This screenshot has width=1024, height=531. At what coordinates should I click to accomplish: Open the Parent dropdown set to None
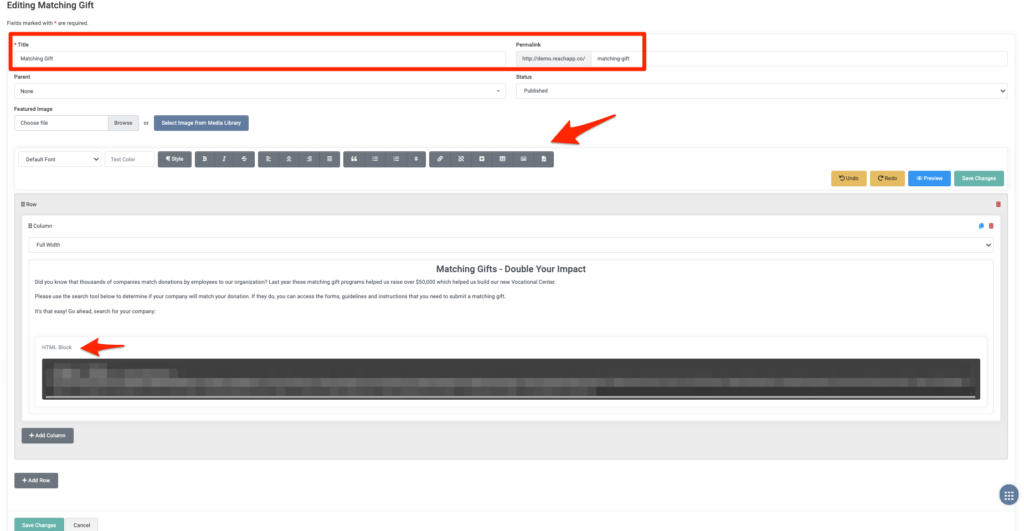click(260, 91)
